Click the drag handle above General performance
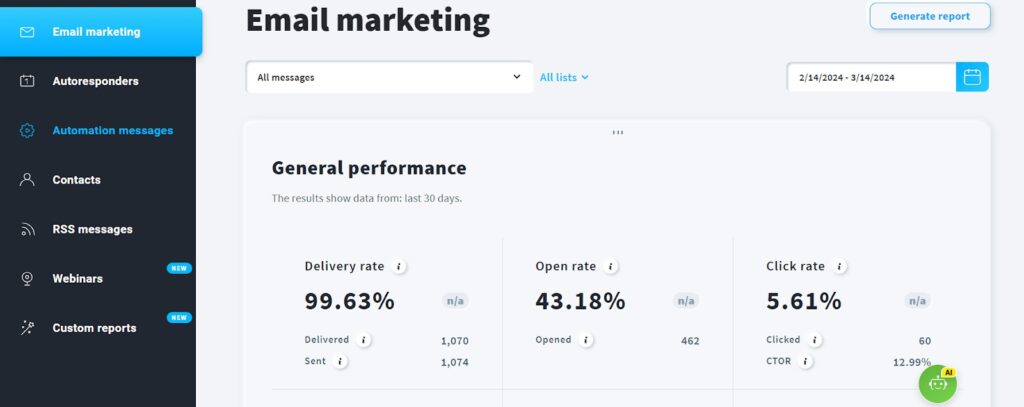 (617, 132)
